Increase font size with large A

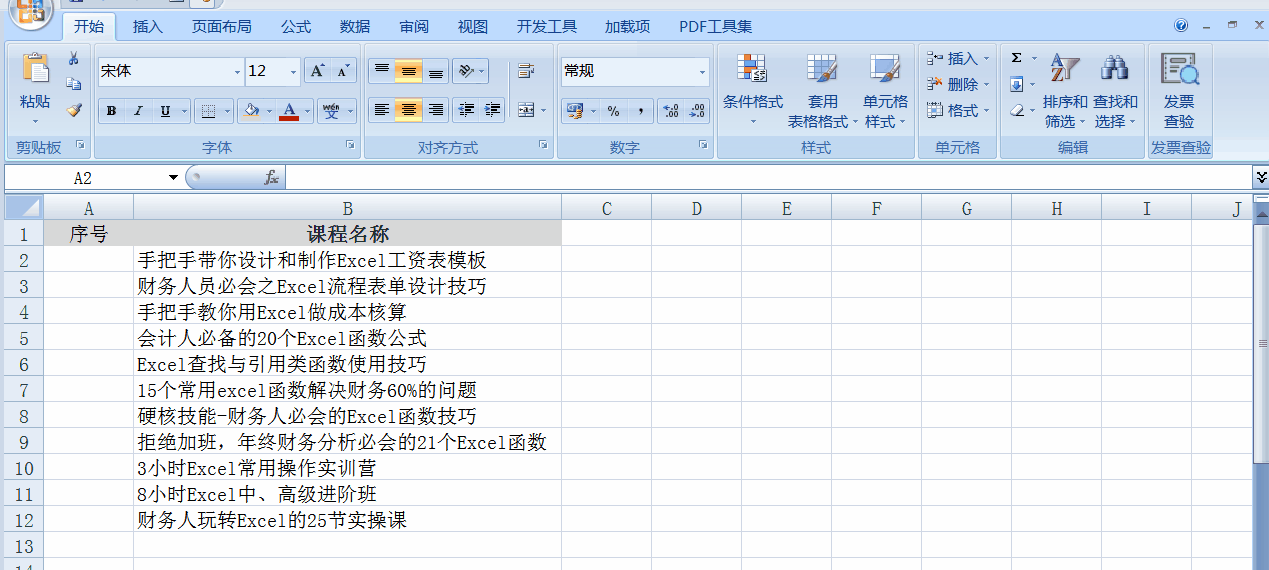(x=317, y=71)
